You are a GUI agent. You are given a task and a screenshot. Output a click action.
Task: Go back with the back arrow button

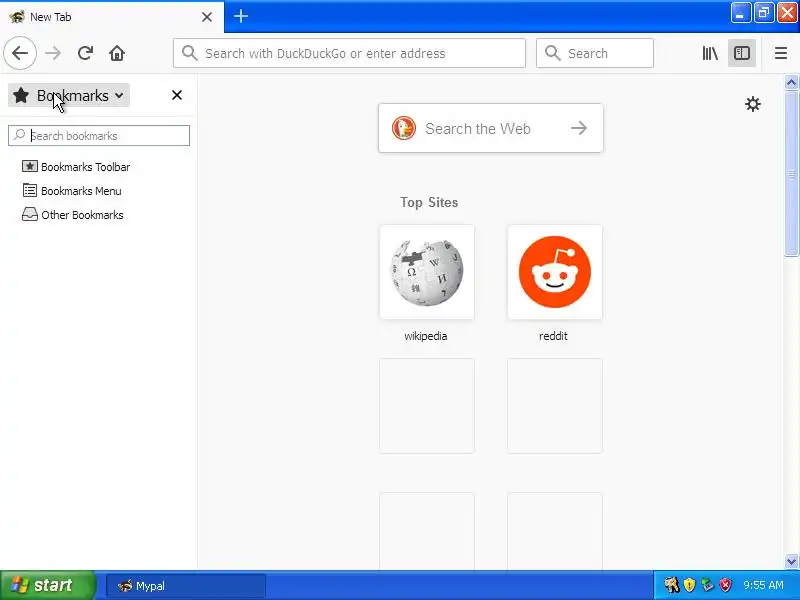pyautogui.click(x=20, y=53)
